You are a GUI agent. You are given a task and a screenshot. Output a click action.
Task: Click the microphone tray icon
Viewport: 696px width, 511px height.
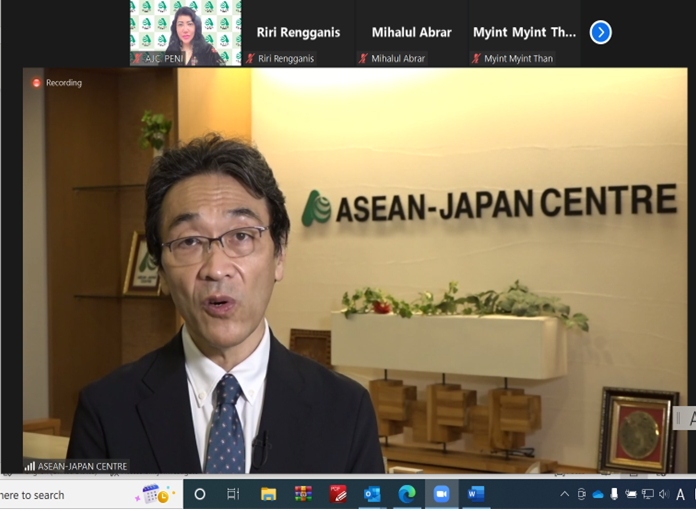coord(614,494)
